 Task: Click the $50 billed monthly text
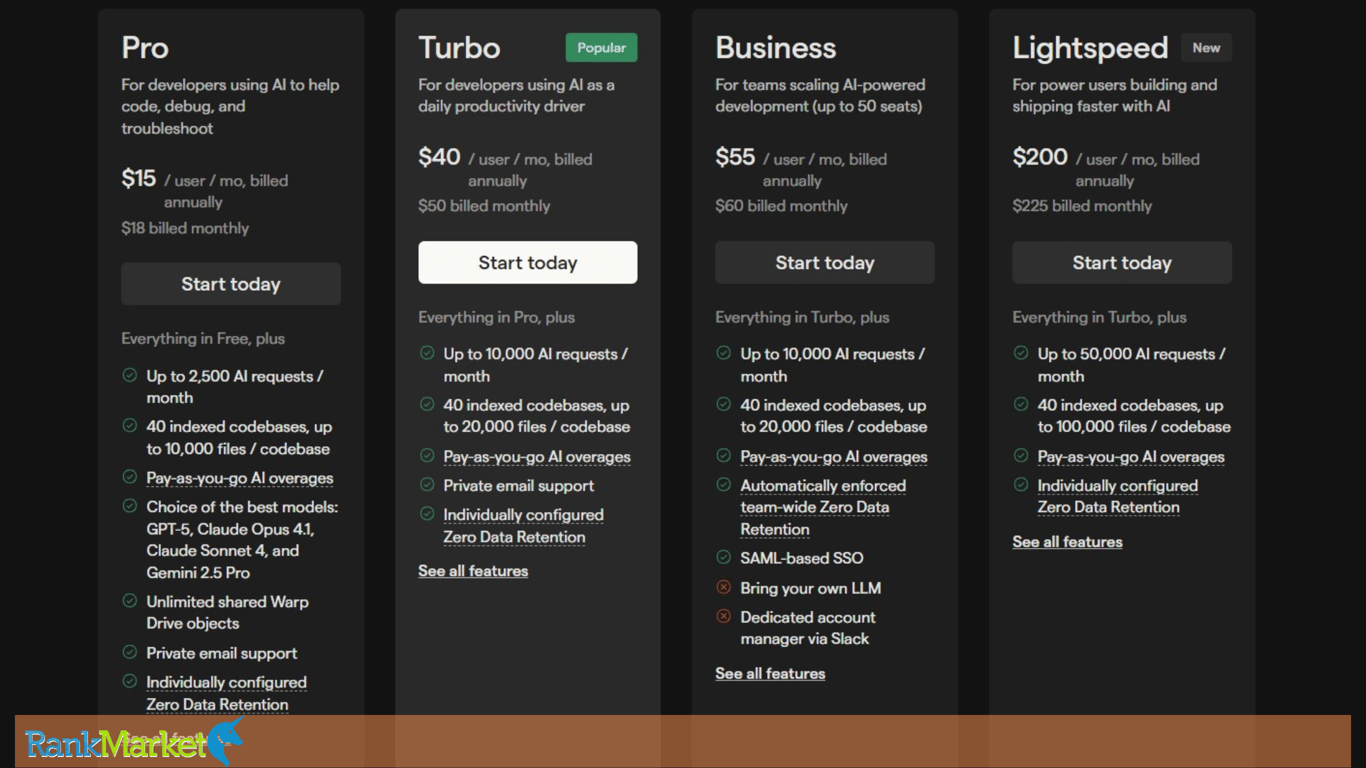point(484,206)
